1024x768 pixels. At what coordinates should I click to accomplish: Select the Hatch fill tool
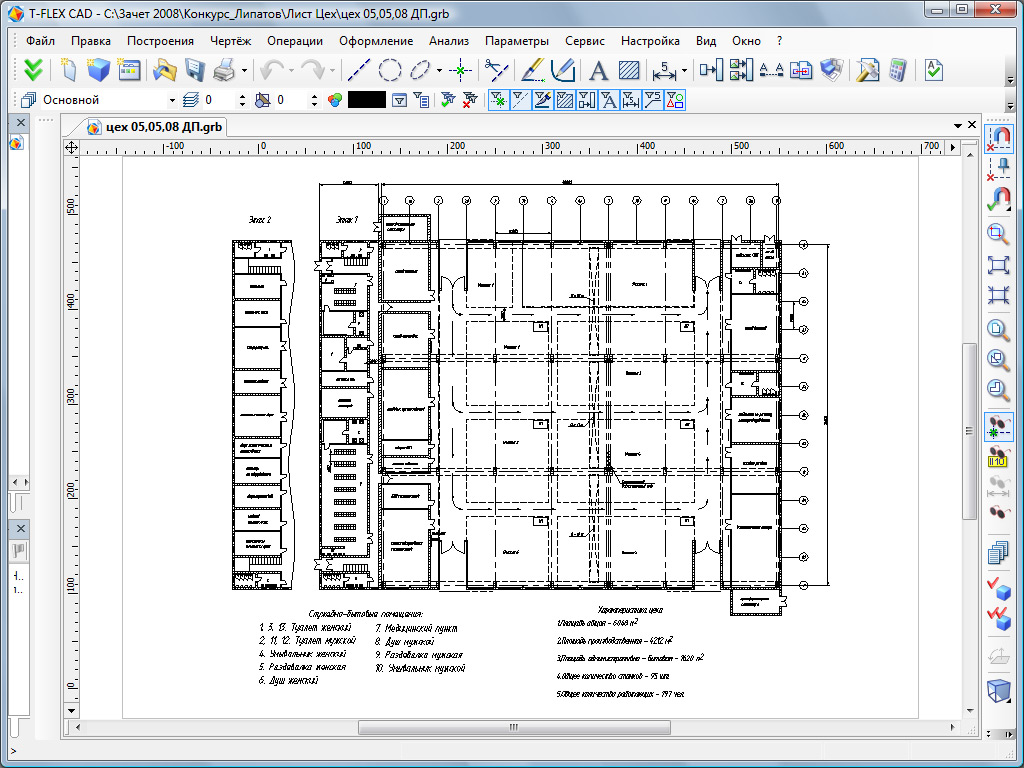[629, 70]
